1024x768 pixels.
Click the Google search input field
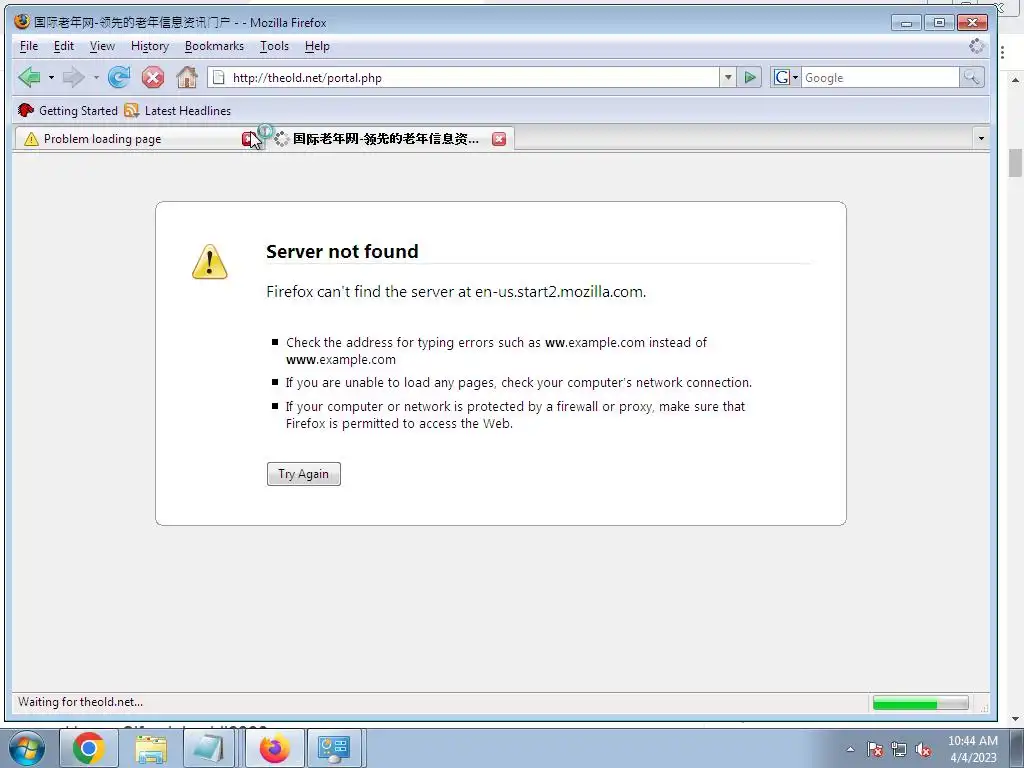click(x=880, y=77)
